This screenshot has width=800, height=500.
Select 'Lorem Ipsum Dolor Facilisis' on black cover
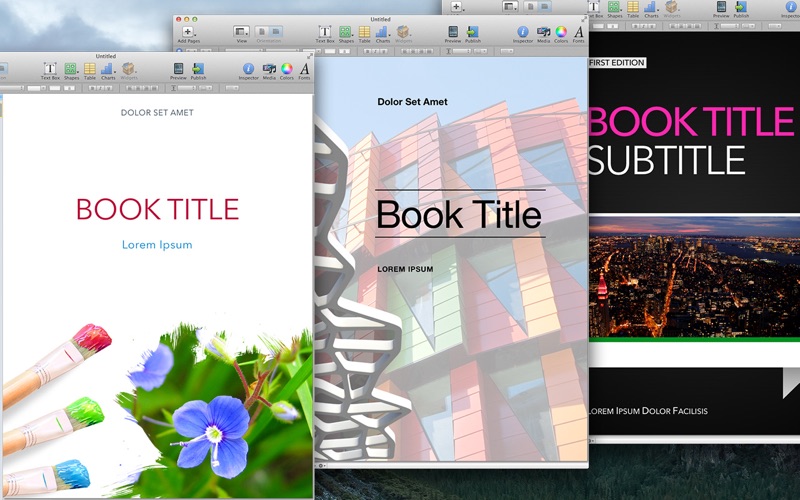648,411
